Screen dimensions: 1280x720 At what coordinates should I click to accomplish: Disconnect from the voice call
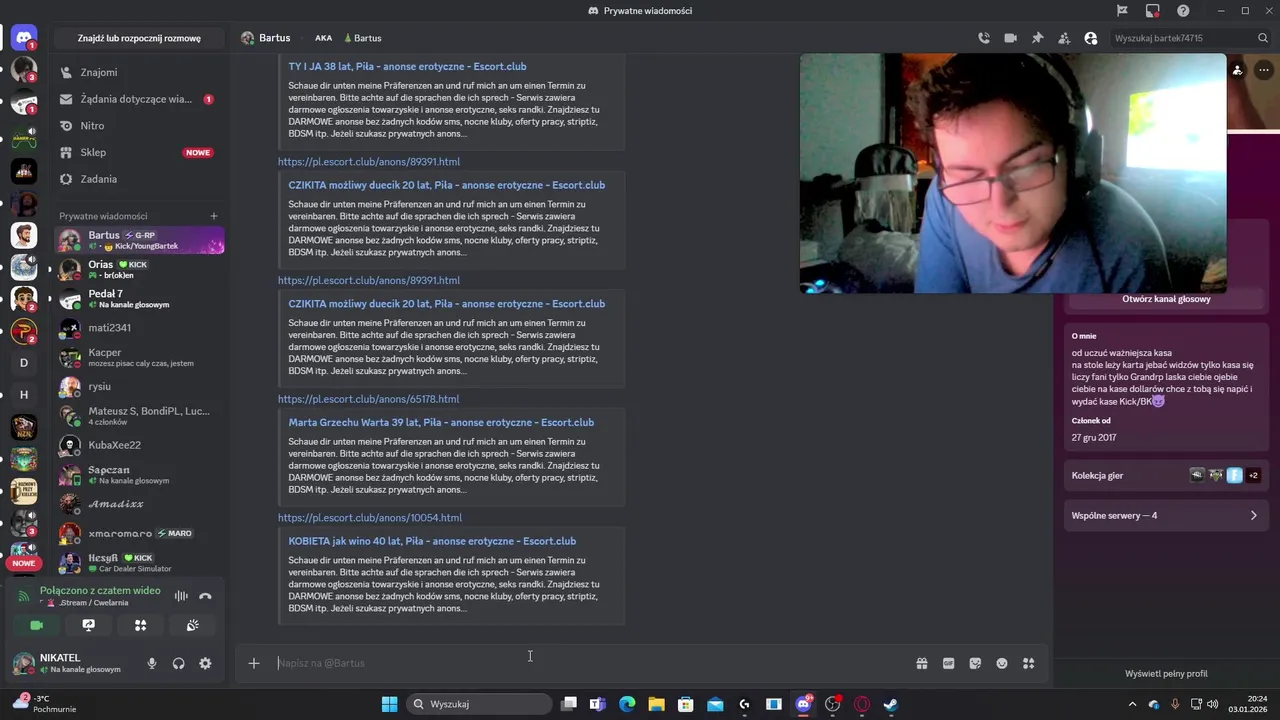pos(205,596)
